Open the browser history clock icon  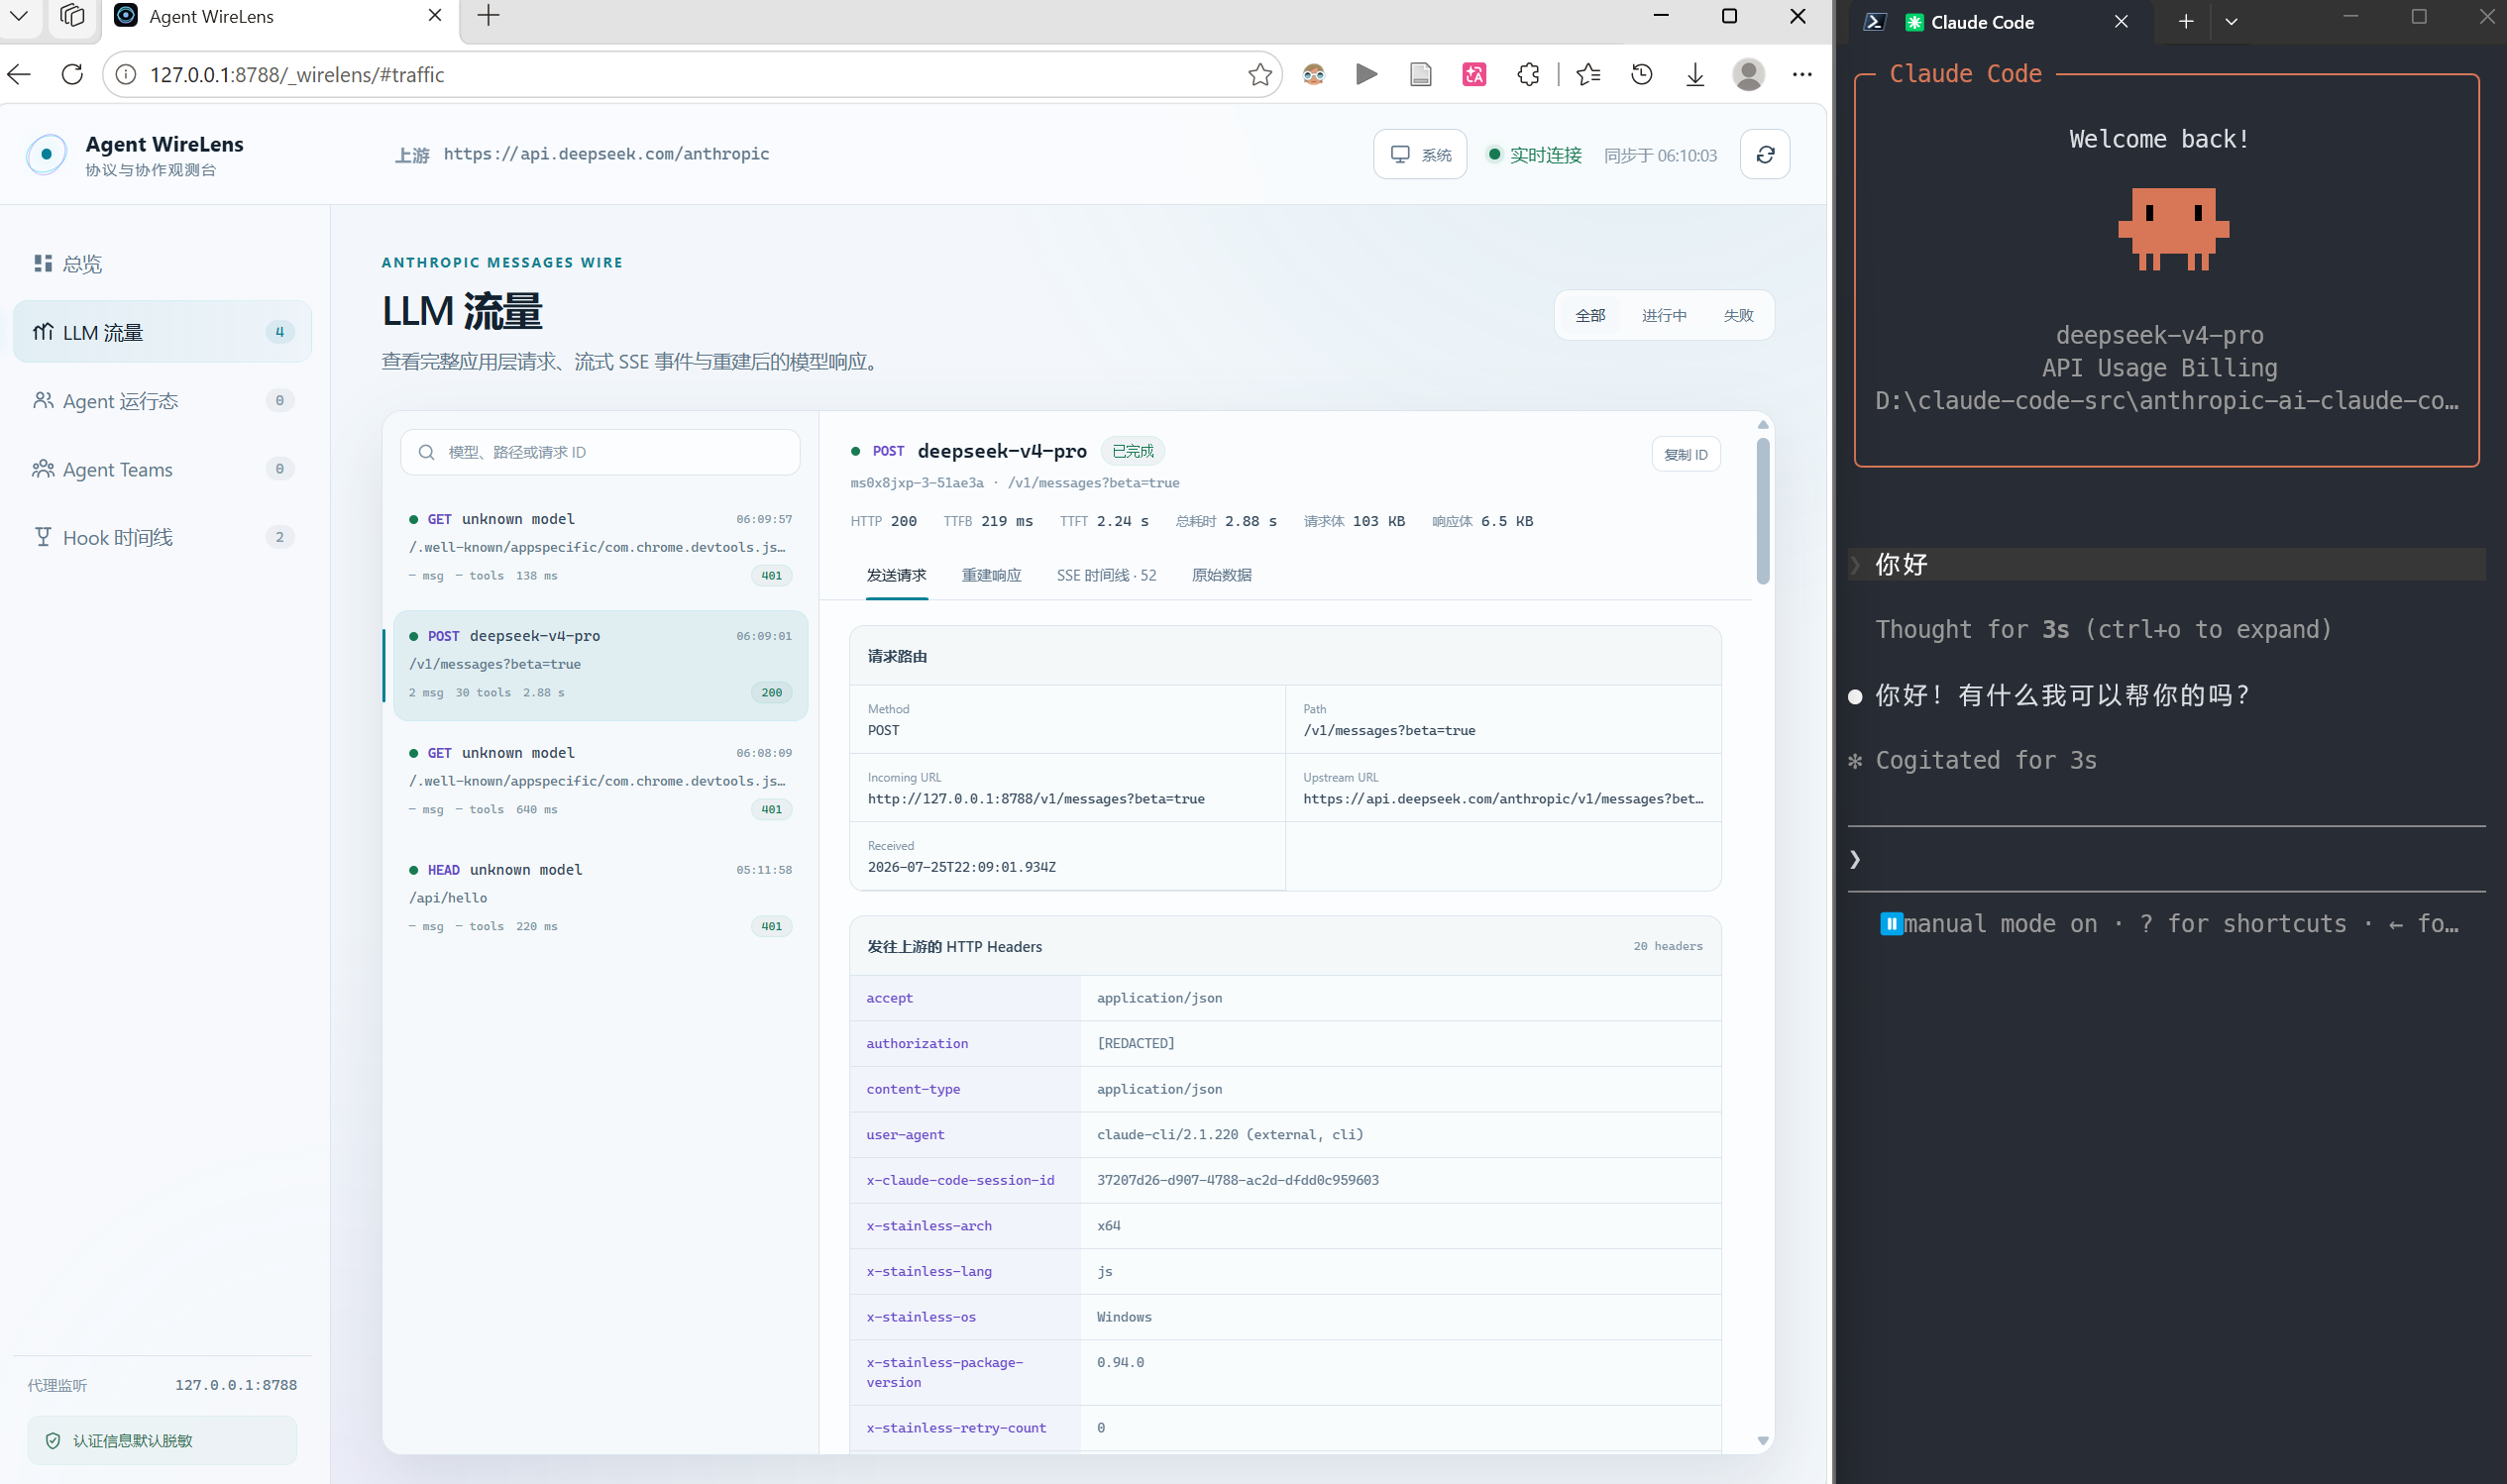[1642, 74]
